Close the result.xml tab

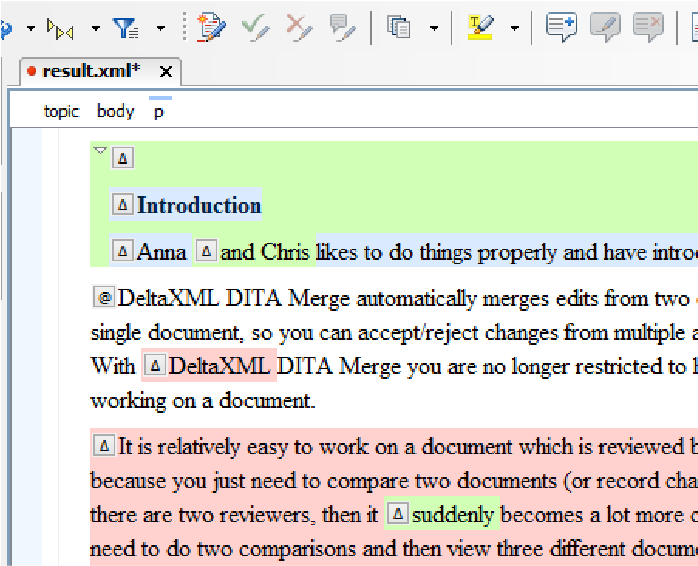click(x=166, y=72)
